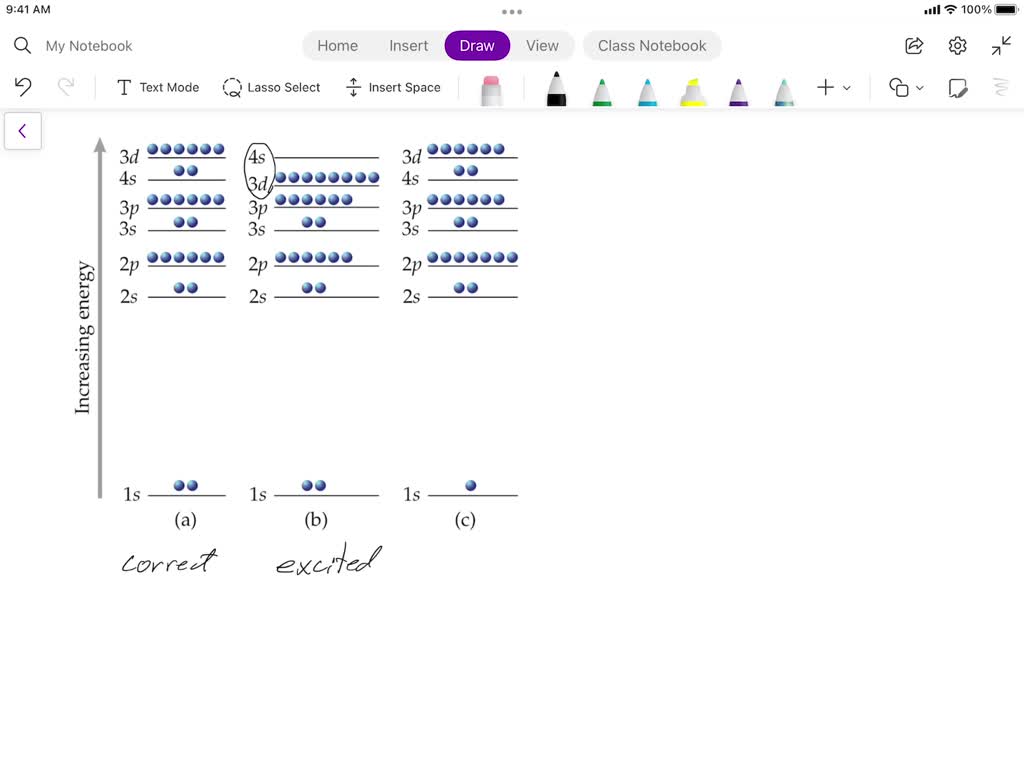1024x768 pixels.
Task: Select the blue pen
Action: 647,90
